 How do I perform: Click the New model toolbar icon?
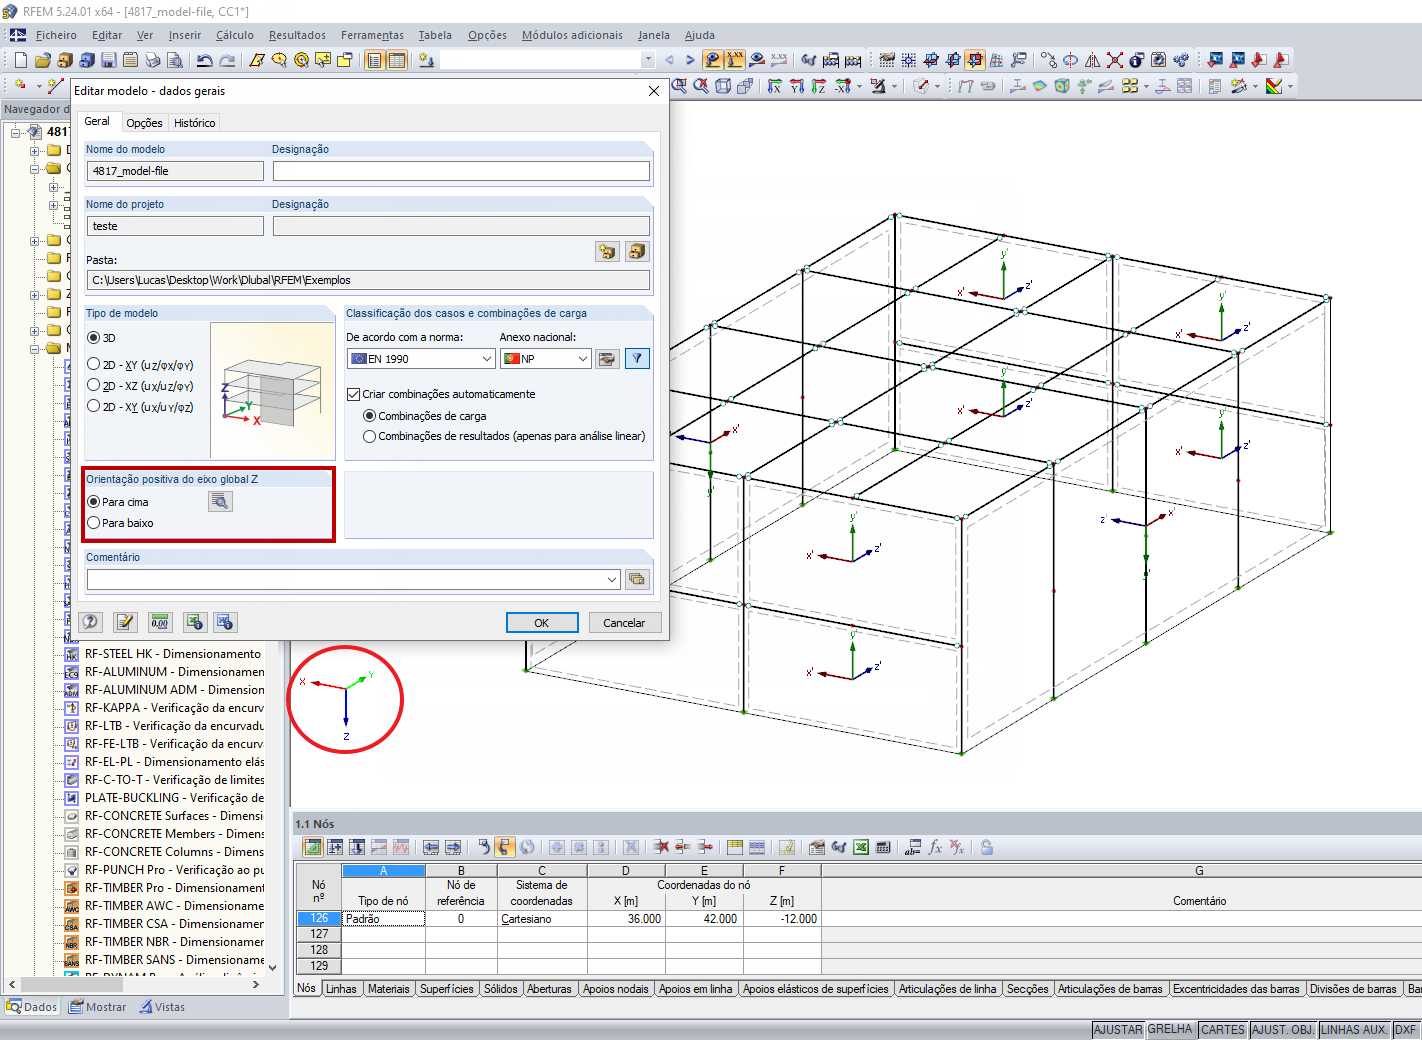(x=20, y=60)
